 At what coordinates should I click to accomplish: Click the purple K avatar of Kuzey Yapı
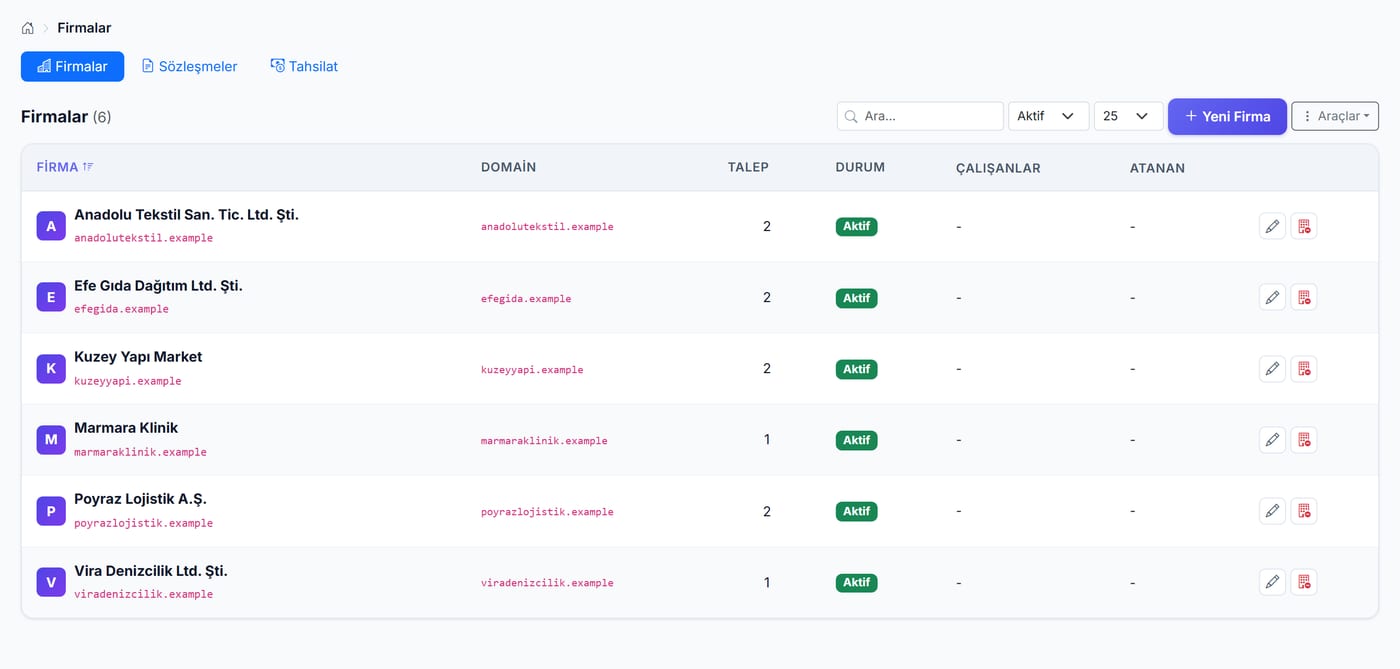coord(51,369)
